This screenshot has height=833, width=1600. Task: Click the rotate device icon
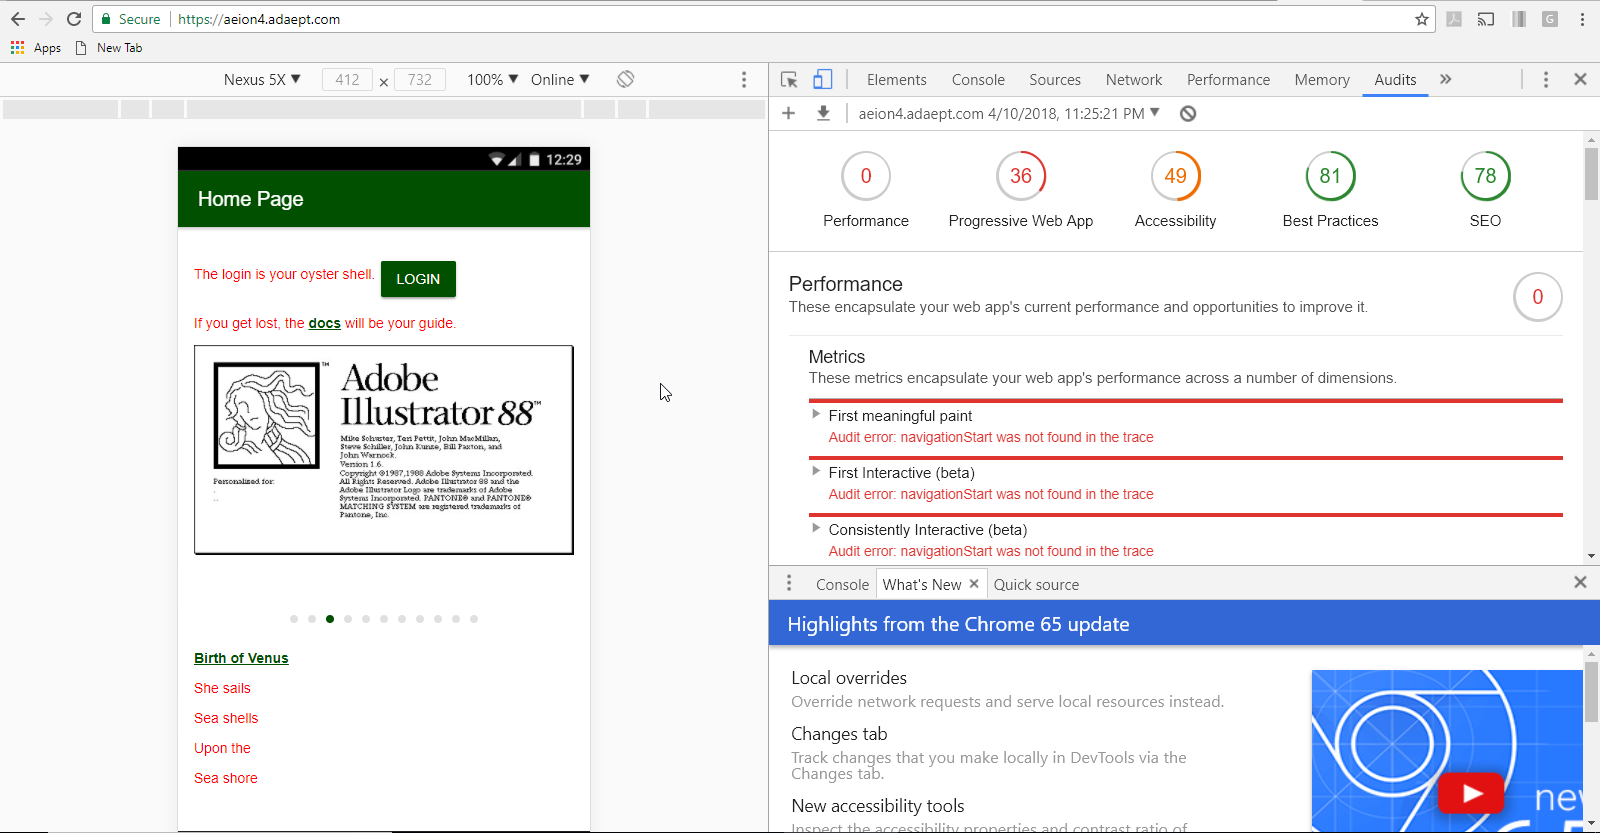coord(626,79)
